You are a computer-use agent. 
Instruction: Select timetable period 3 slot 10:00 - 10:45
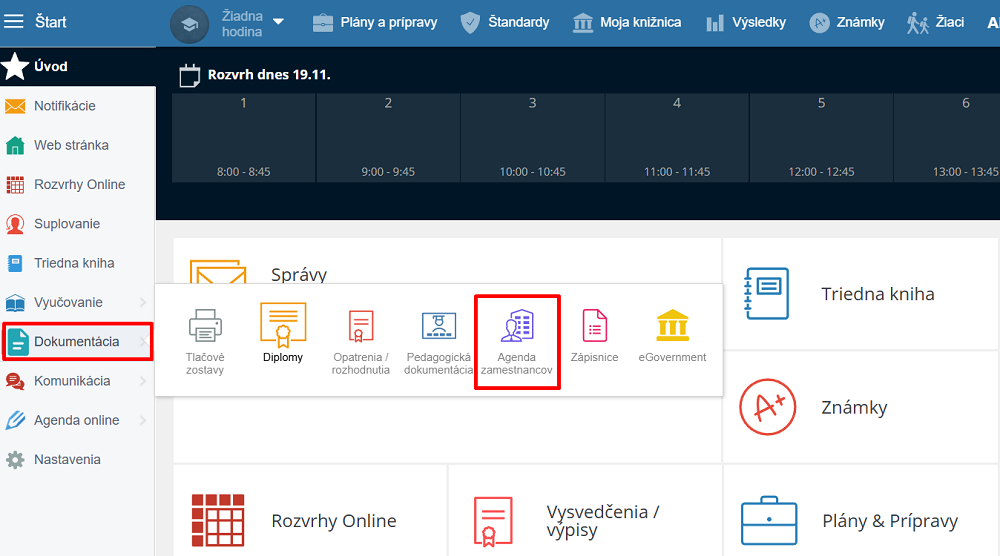click(532, 138)
